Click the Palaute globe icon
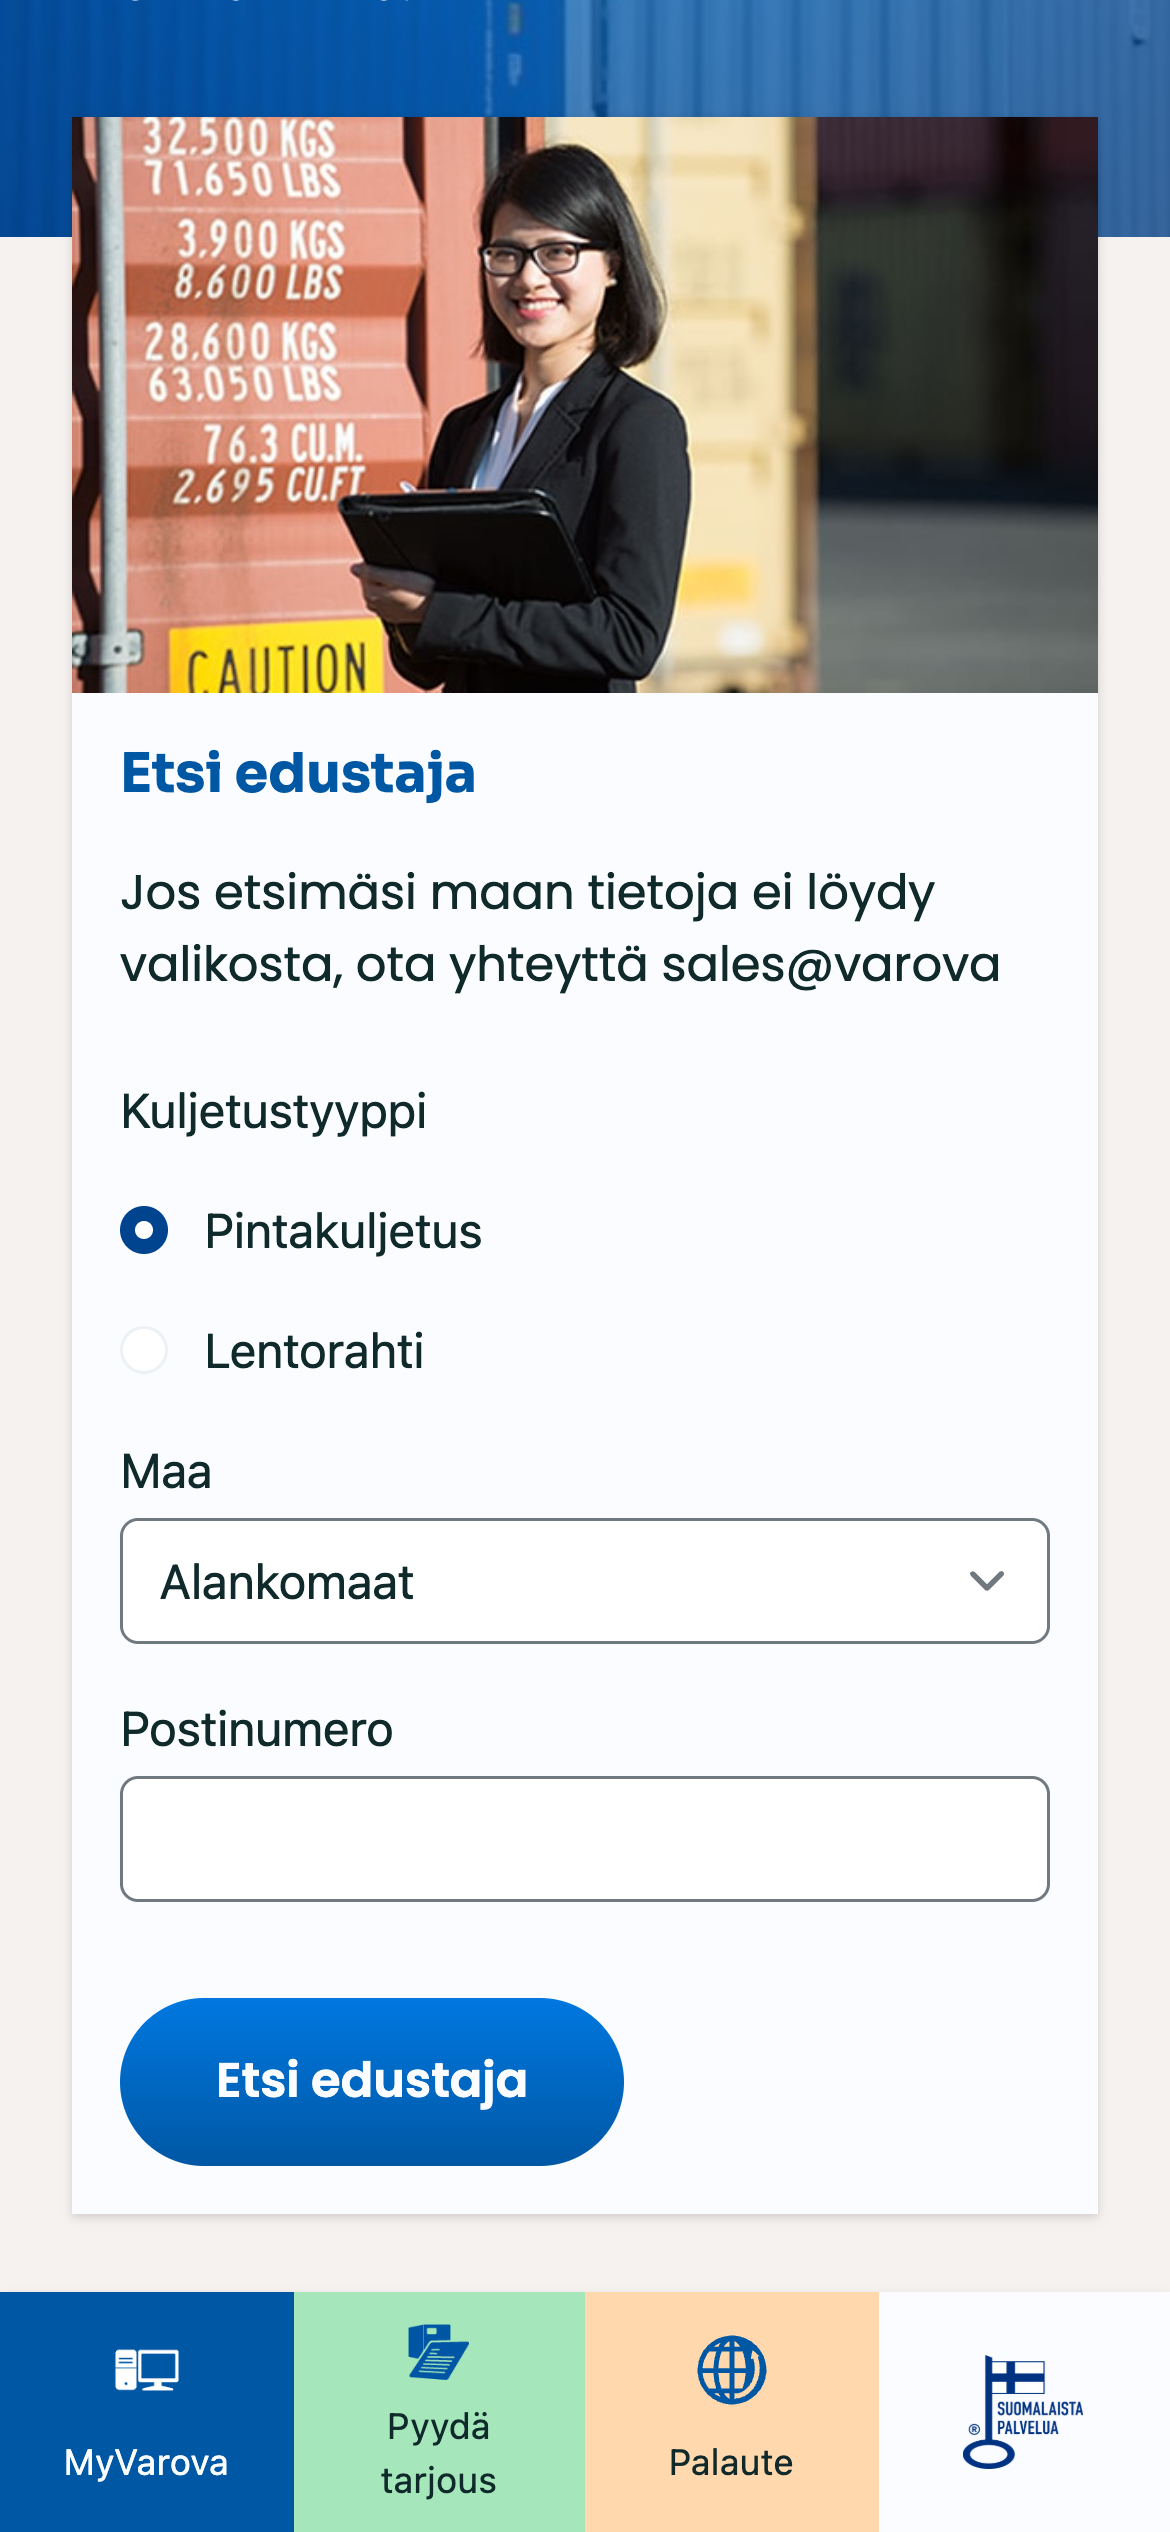Image resolution: width=1170 pixels, height=2532 pixels. click(x=731, y=2369)
